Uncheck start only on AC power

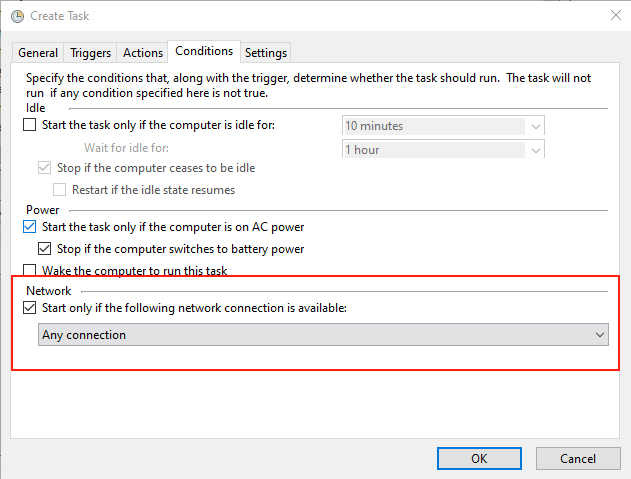click(29, 227)
